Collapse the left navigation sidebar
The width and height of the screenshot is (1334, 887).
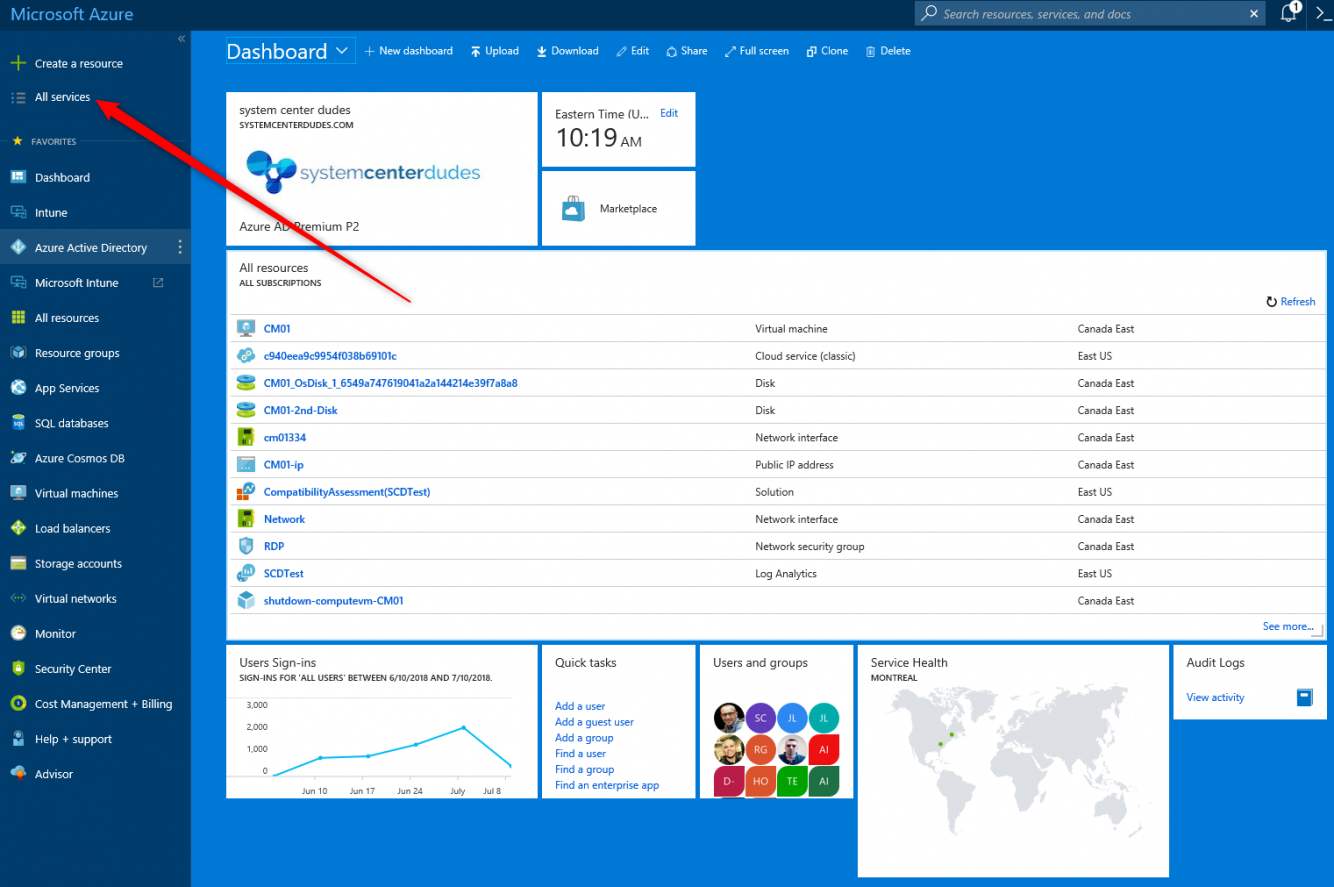click(181, 38)
